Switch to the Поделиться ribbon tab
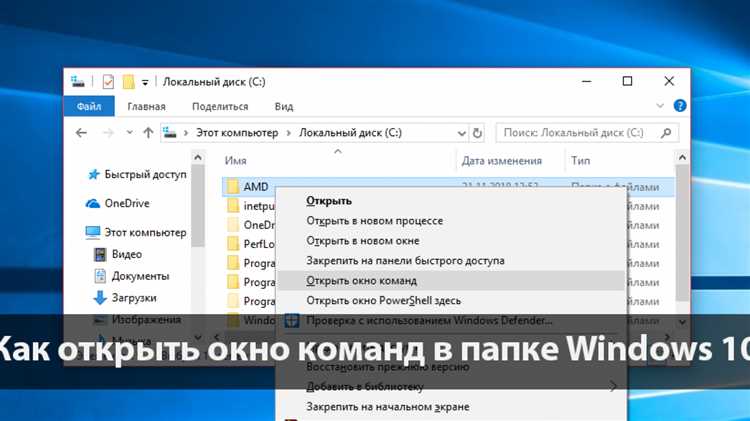Screen dimensions: 750x421 pos(220,107)
